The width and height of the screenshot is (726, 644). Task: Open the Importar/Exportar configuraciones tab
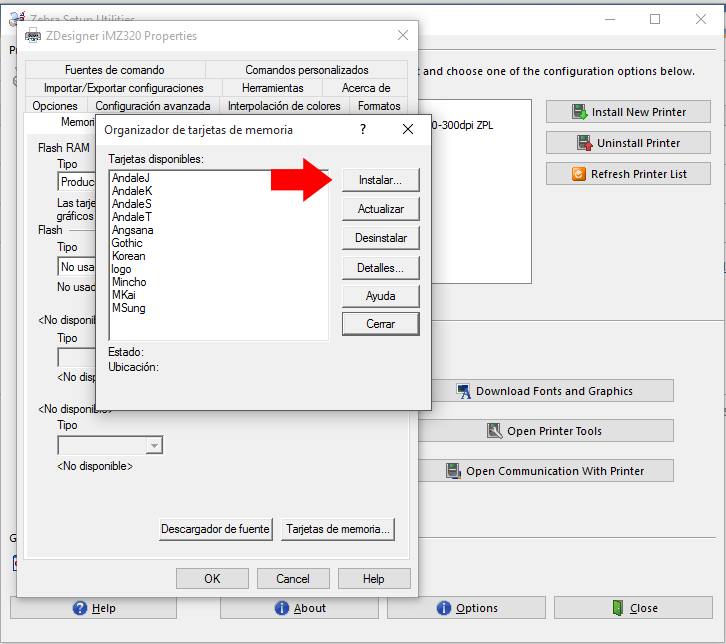pyautogui.click(x=124, y=88)
